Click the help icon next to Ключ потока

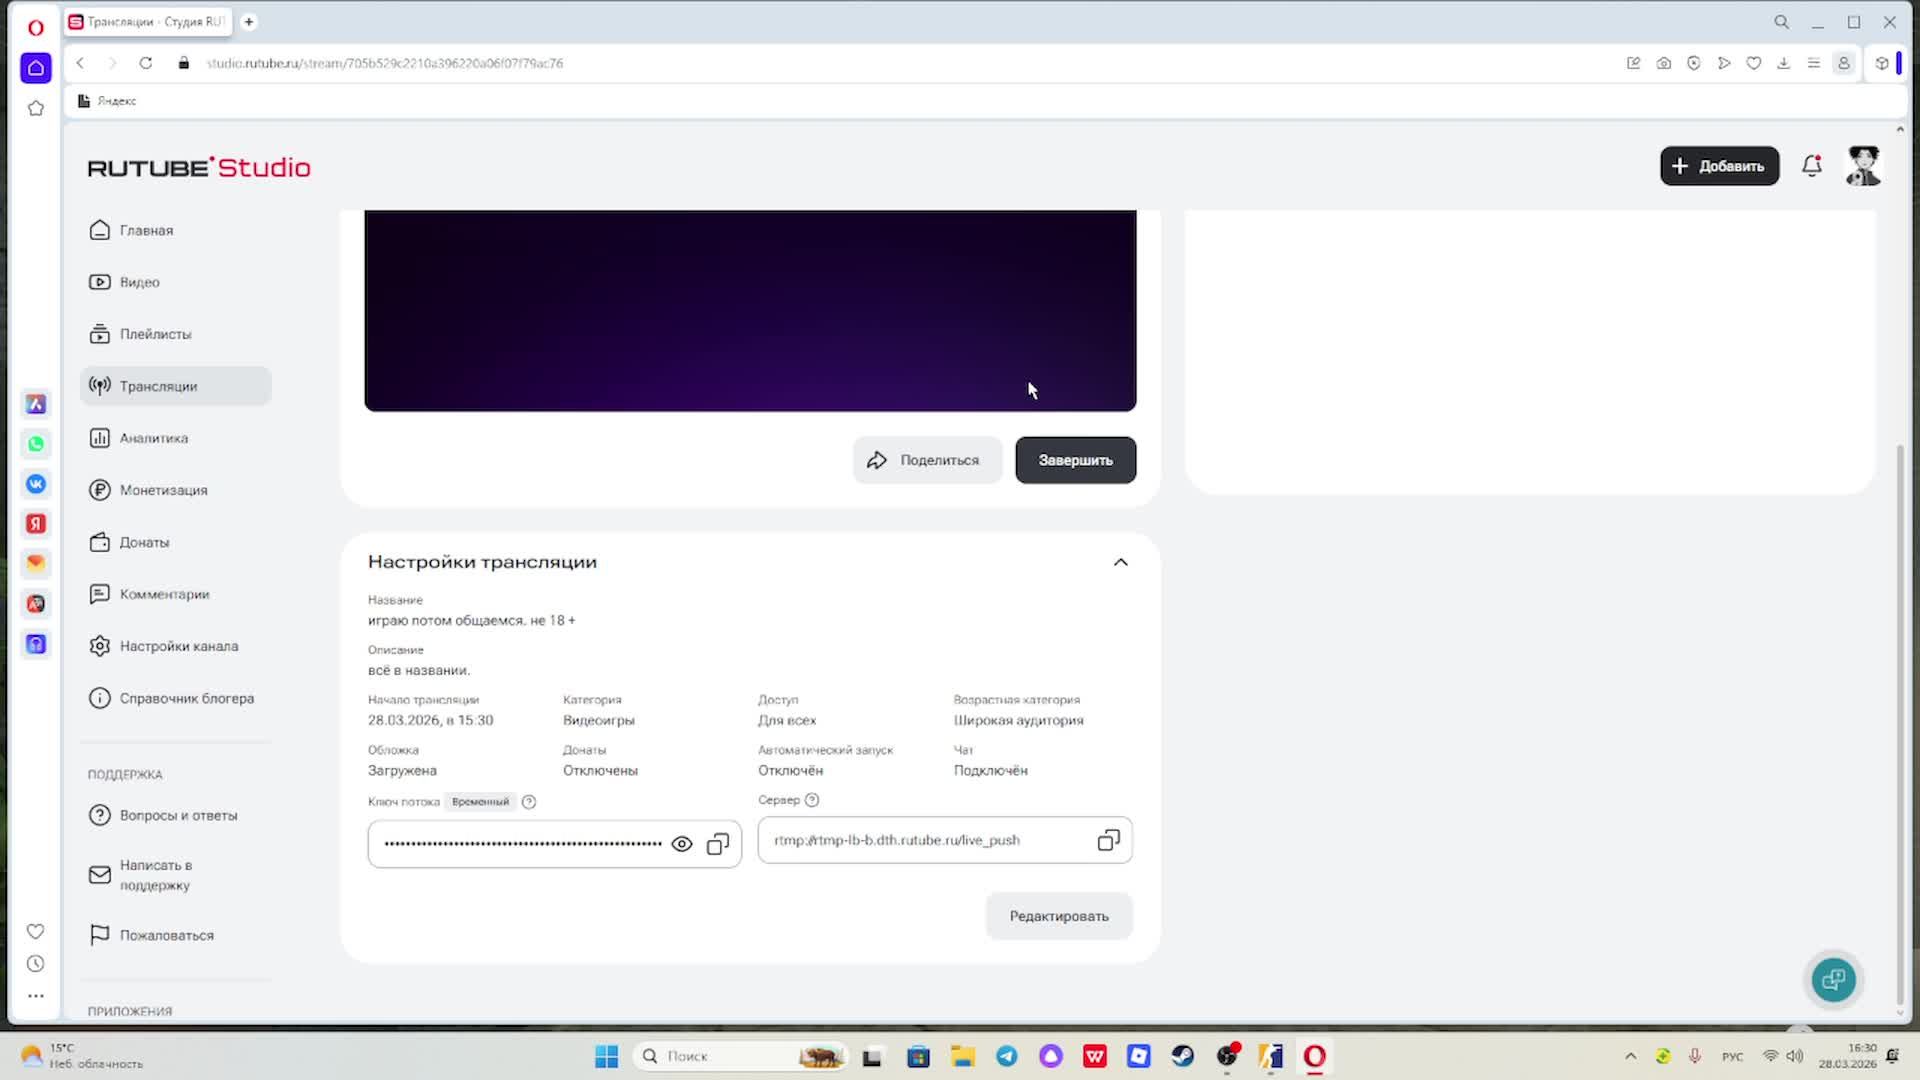click(x=529, y=802)
